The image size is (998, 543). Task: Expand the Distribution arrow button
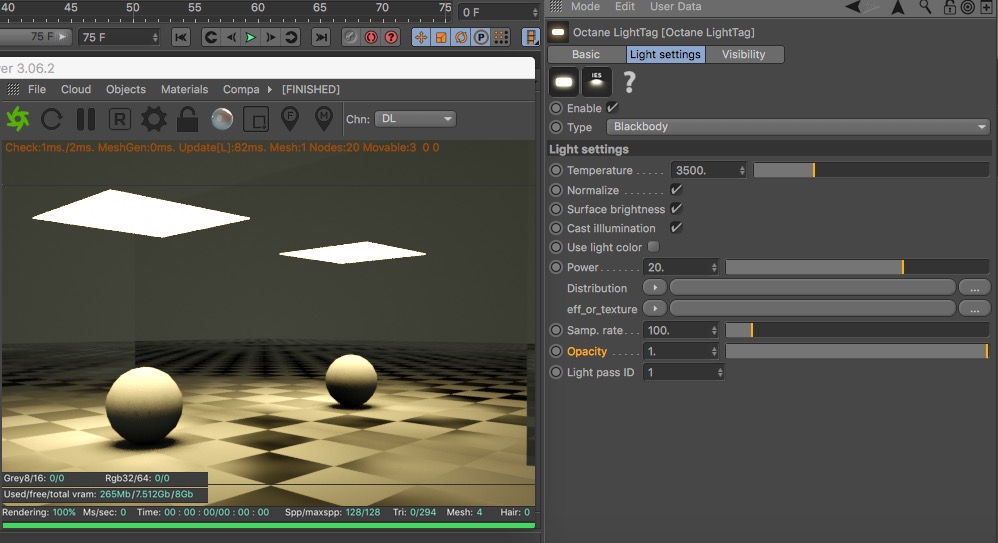point(654,288)
